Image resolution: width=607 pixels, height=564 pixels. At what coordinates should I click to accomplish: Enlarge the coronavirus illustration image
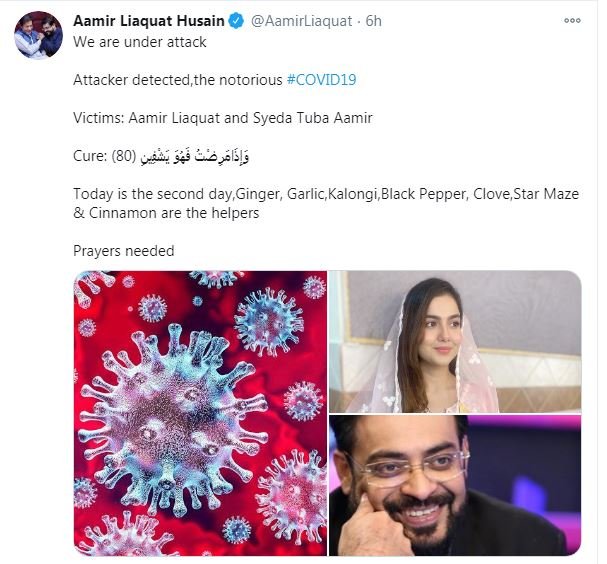click(x=200, y=412)
